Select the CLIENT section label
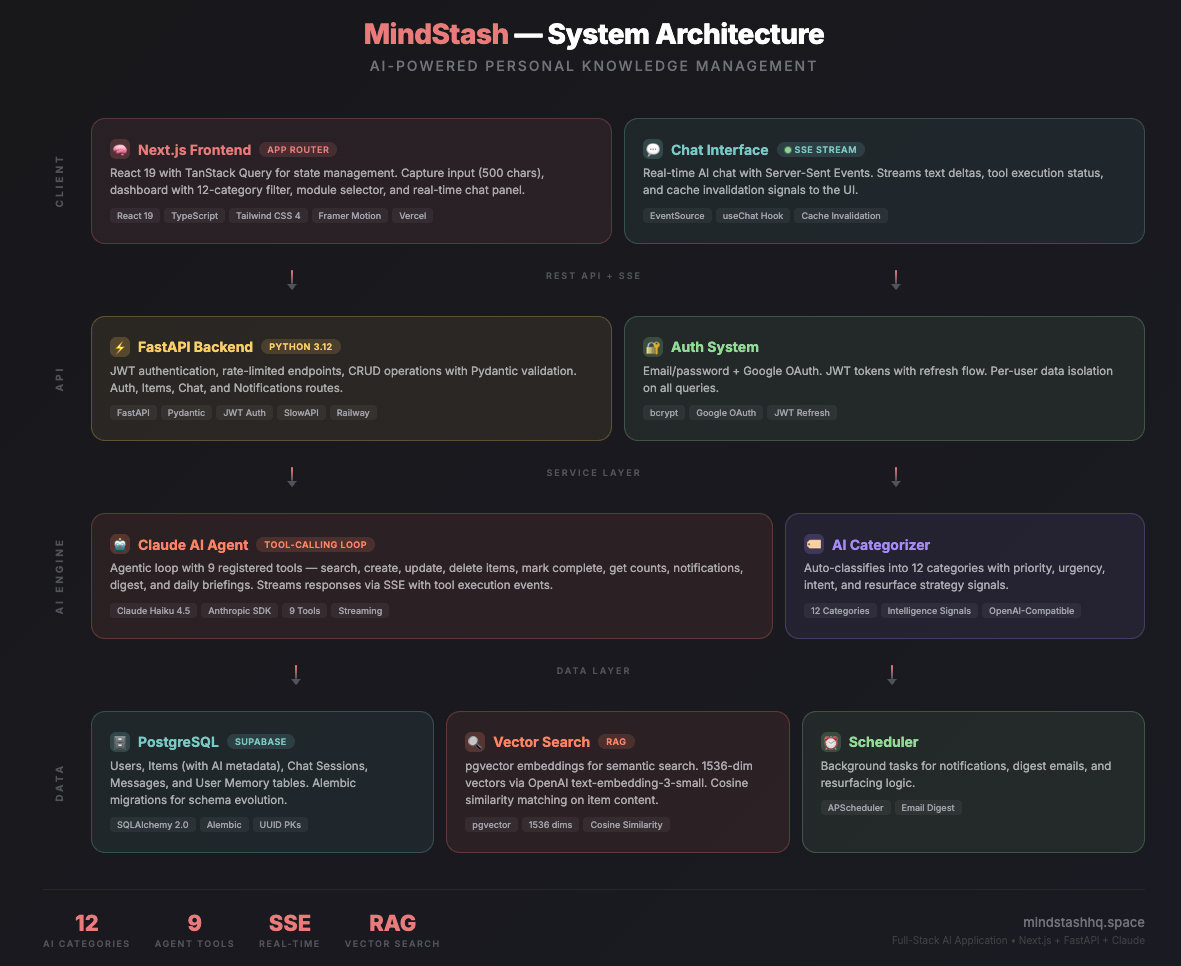This screenshot has width=1181, height=966. point(59,180)
